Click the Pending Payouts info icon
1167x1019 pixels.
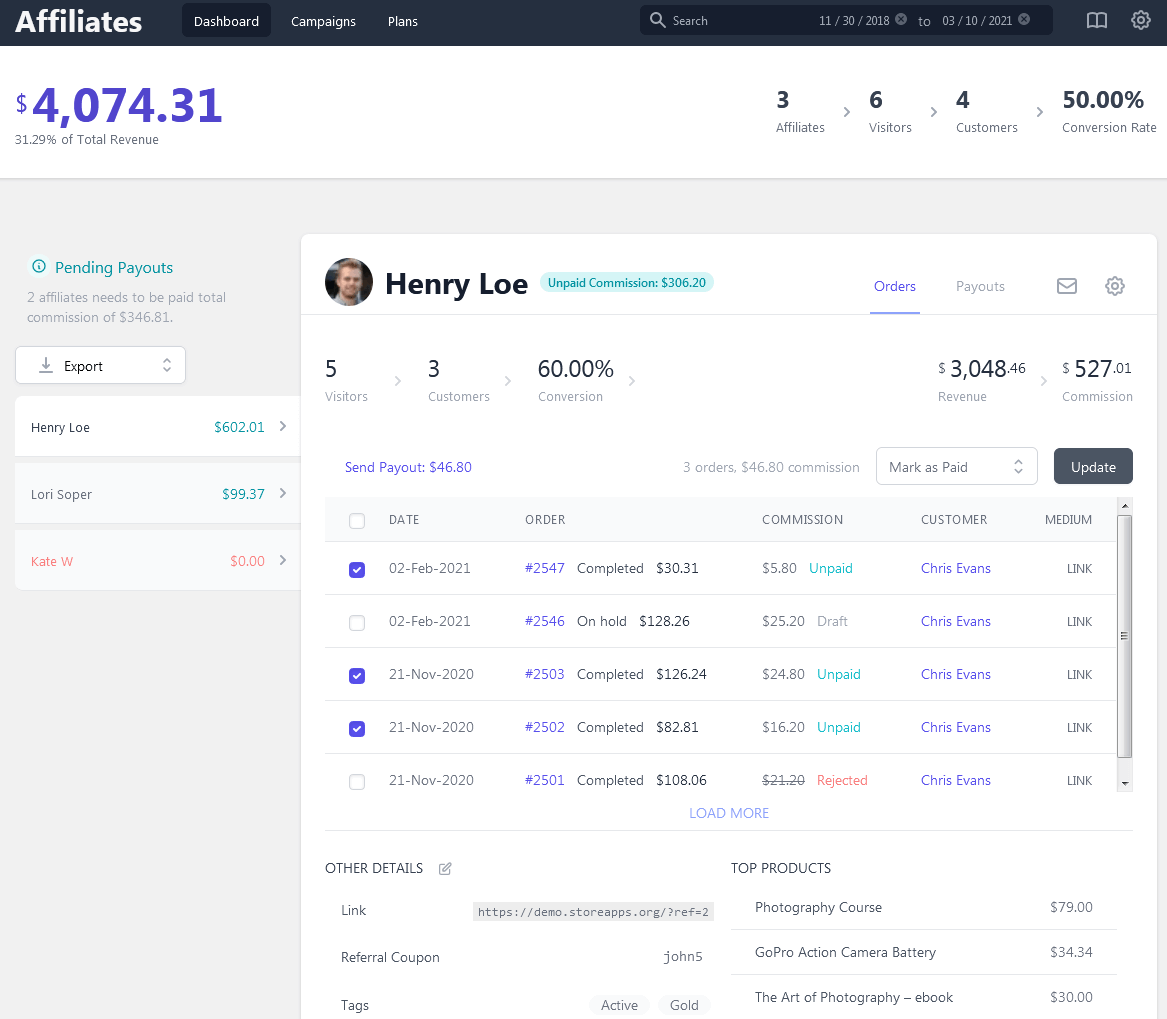pos(39,266)
